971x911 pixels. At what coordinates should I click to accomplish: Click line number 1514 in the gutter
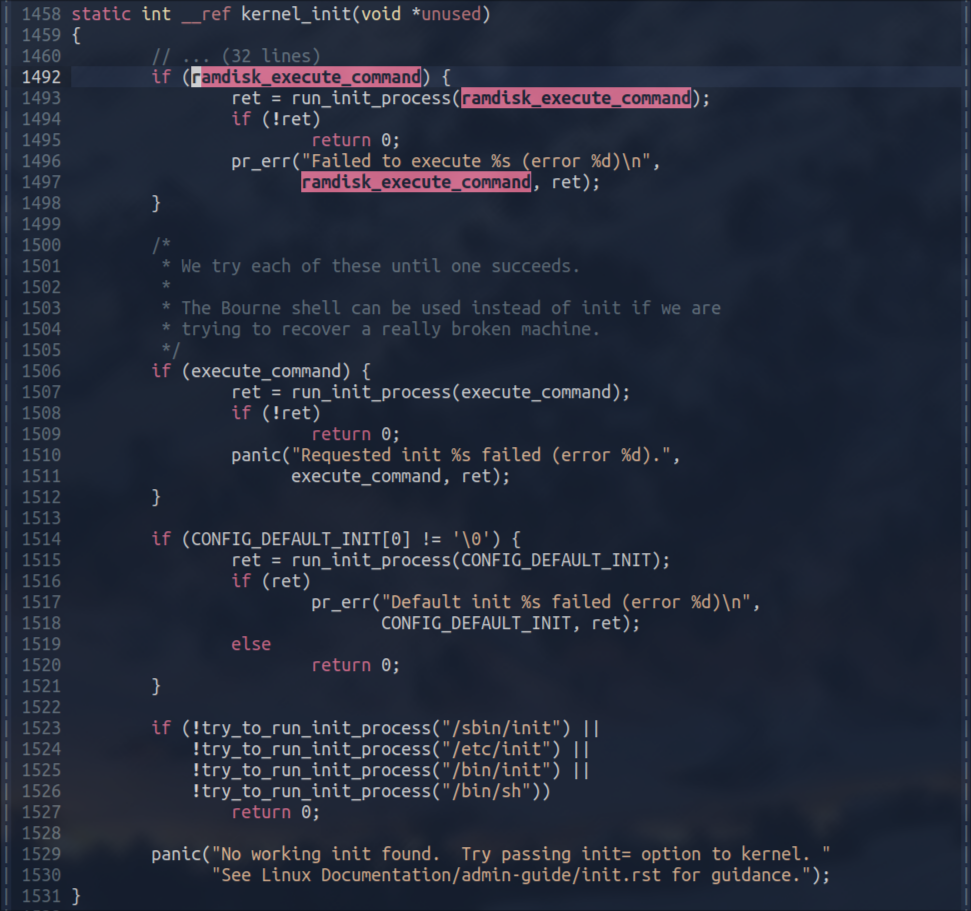40,539
